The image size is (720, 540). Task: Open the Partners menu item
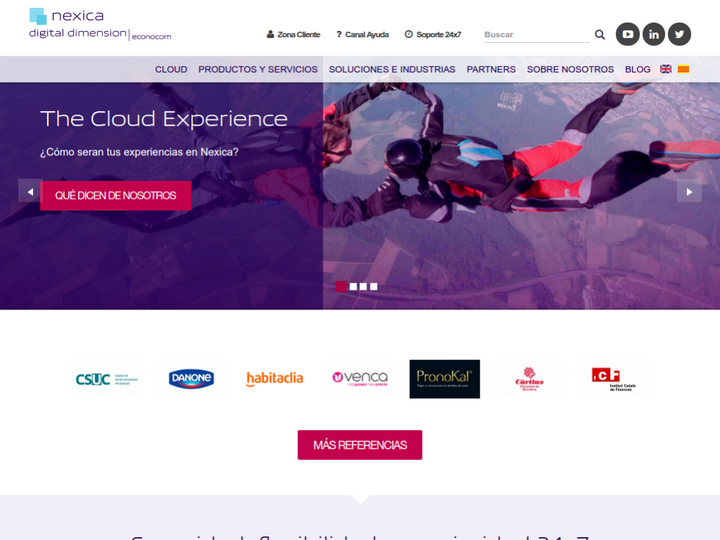click(491, 70)
